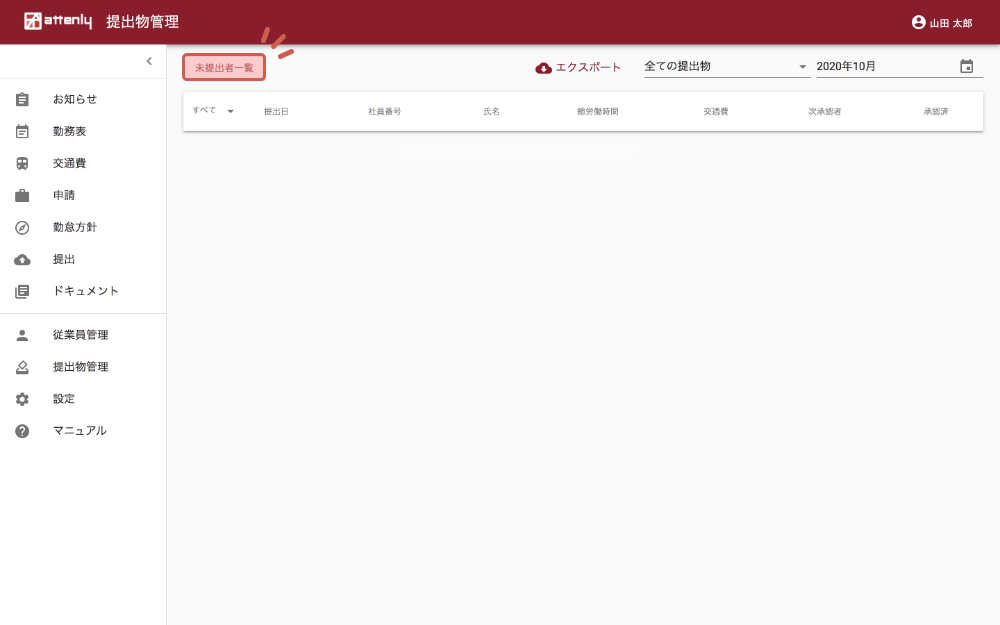This screenshot has height=625, width=1000.
Task: Click the お知らせ clipboard icon
Action: pyautogui.click(x=22, y=99)
